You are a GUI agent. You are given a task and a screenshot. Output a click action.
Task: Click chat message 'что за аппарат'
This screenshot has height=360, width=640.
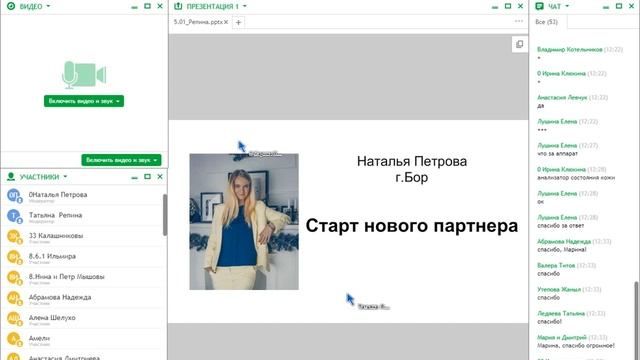[558, 154]
